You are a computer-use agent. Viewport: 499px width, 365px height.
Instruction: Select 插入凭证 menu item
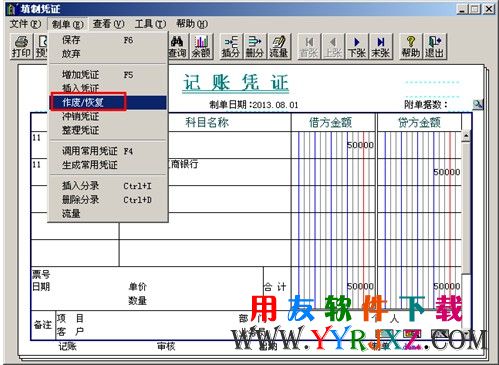108,88
